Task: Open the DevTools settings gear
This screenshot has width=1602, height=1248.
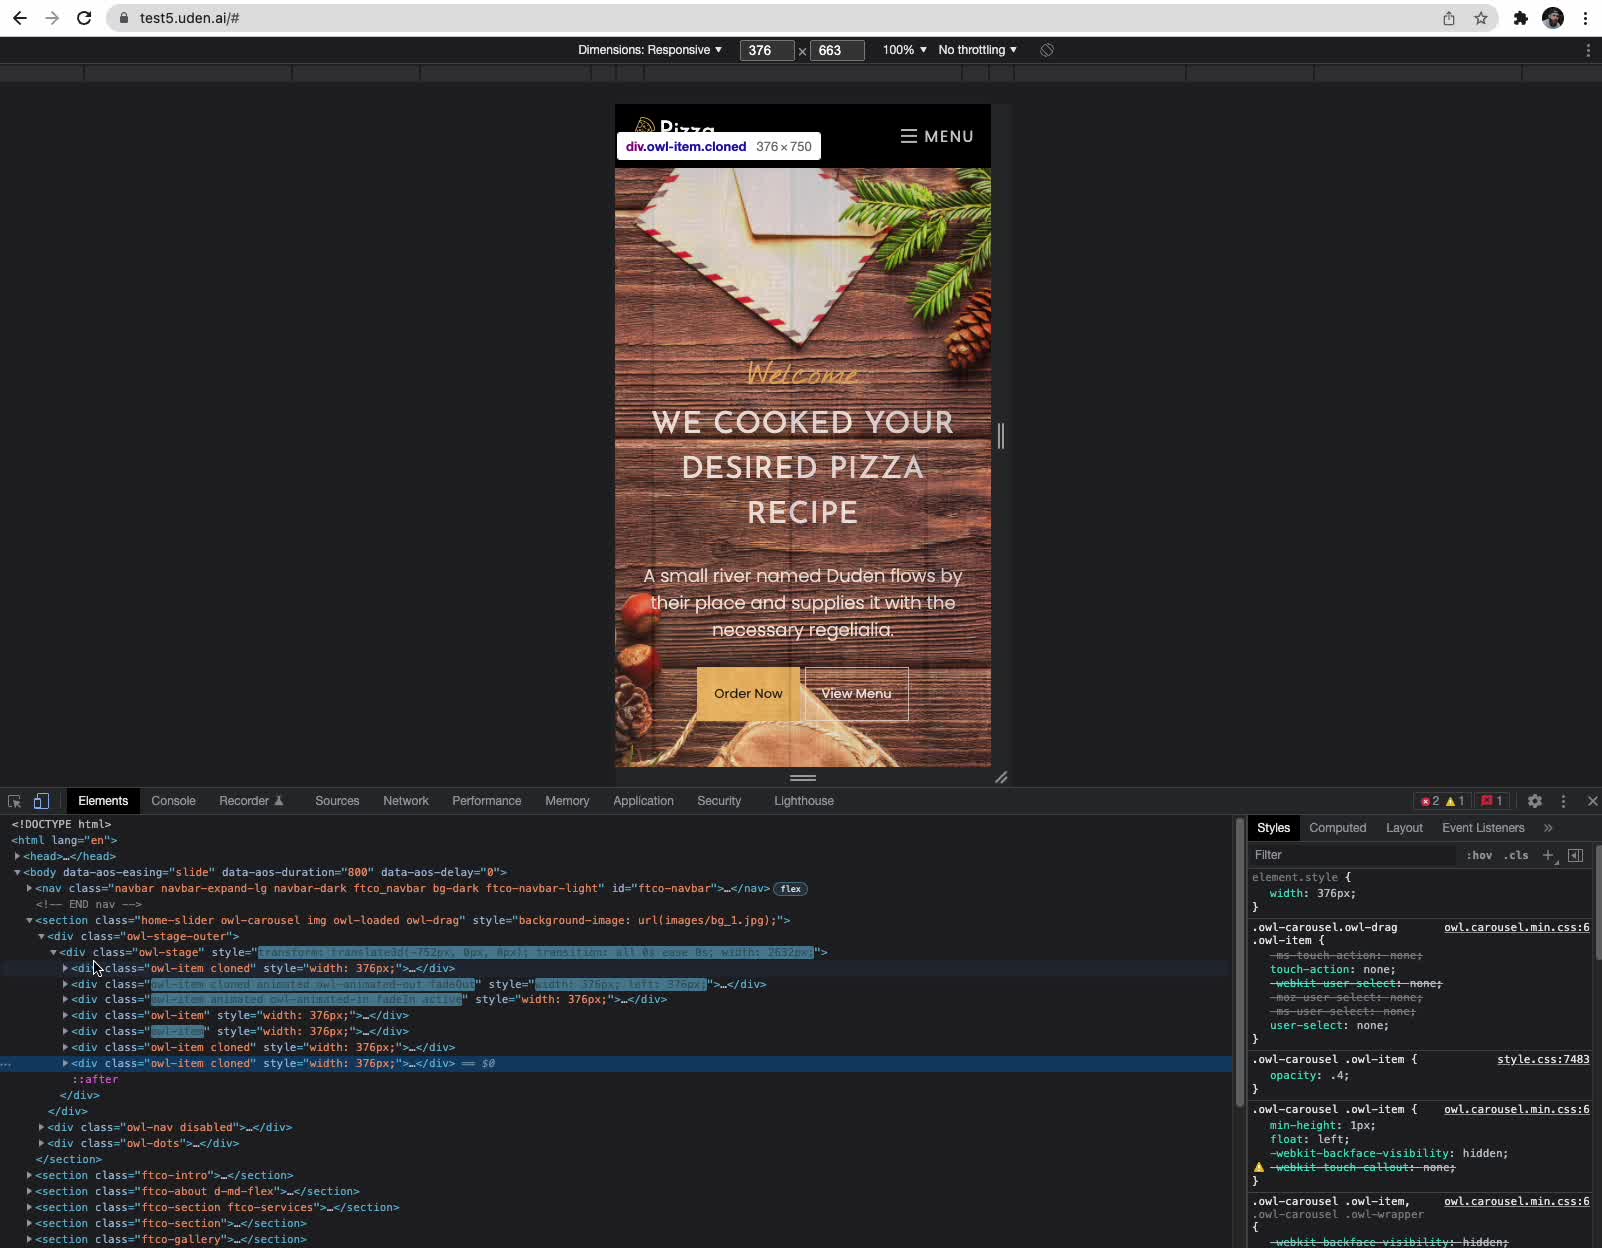Action: coord(1537,801)
